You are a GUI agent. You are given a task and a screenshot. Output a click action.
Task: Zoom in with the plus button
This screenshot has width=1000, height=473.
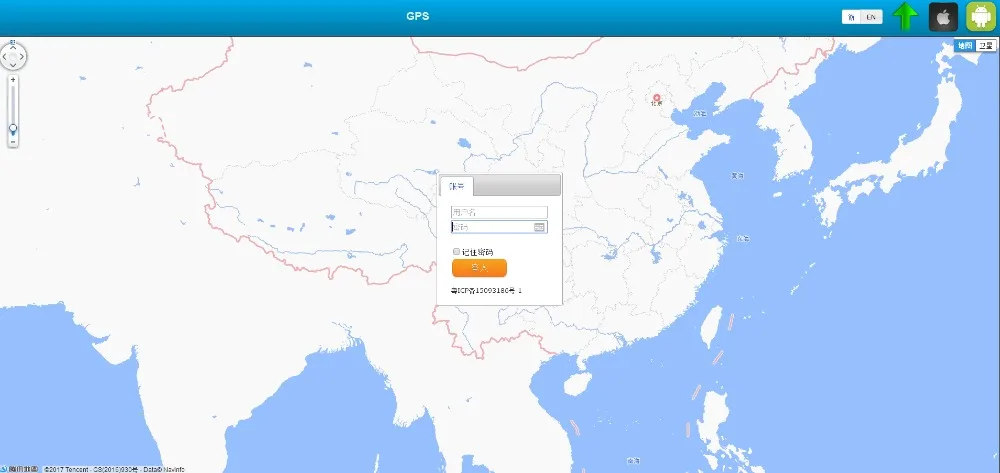pos(13,80)
